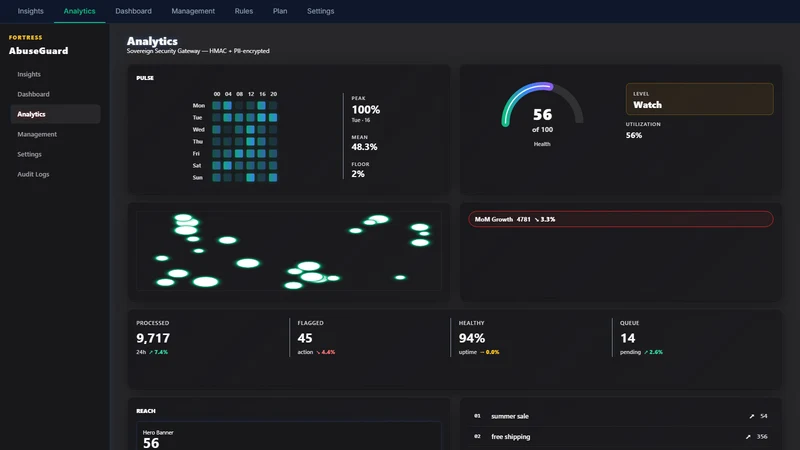Click the summer sale trend arrow icon
This screenshot has height=450, width=800.
pyautogui.click(x=752, y=416)
